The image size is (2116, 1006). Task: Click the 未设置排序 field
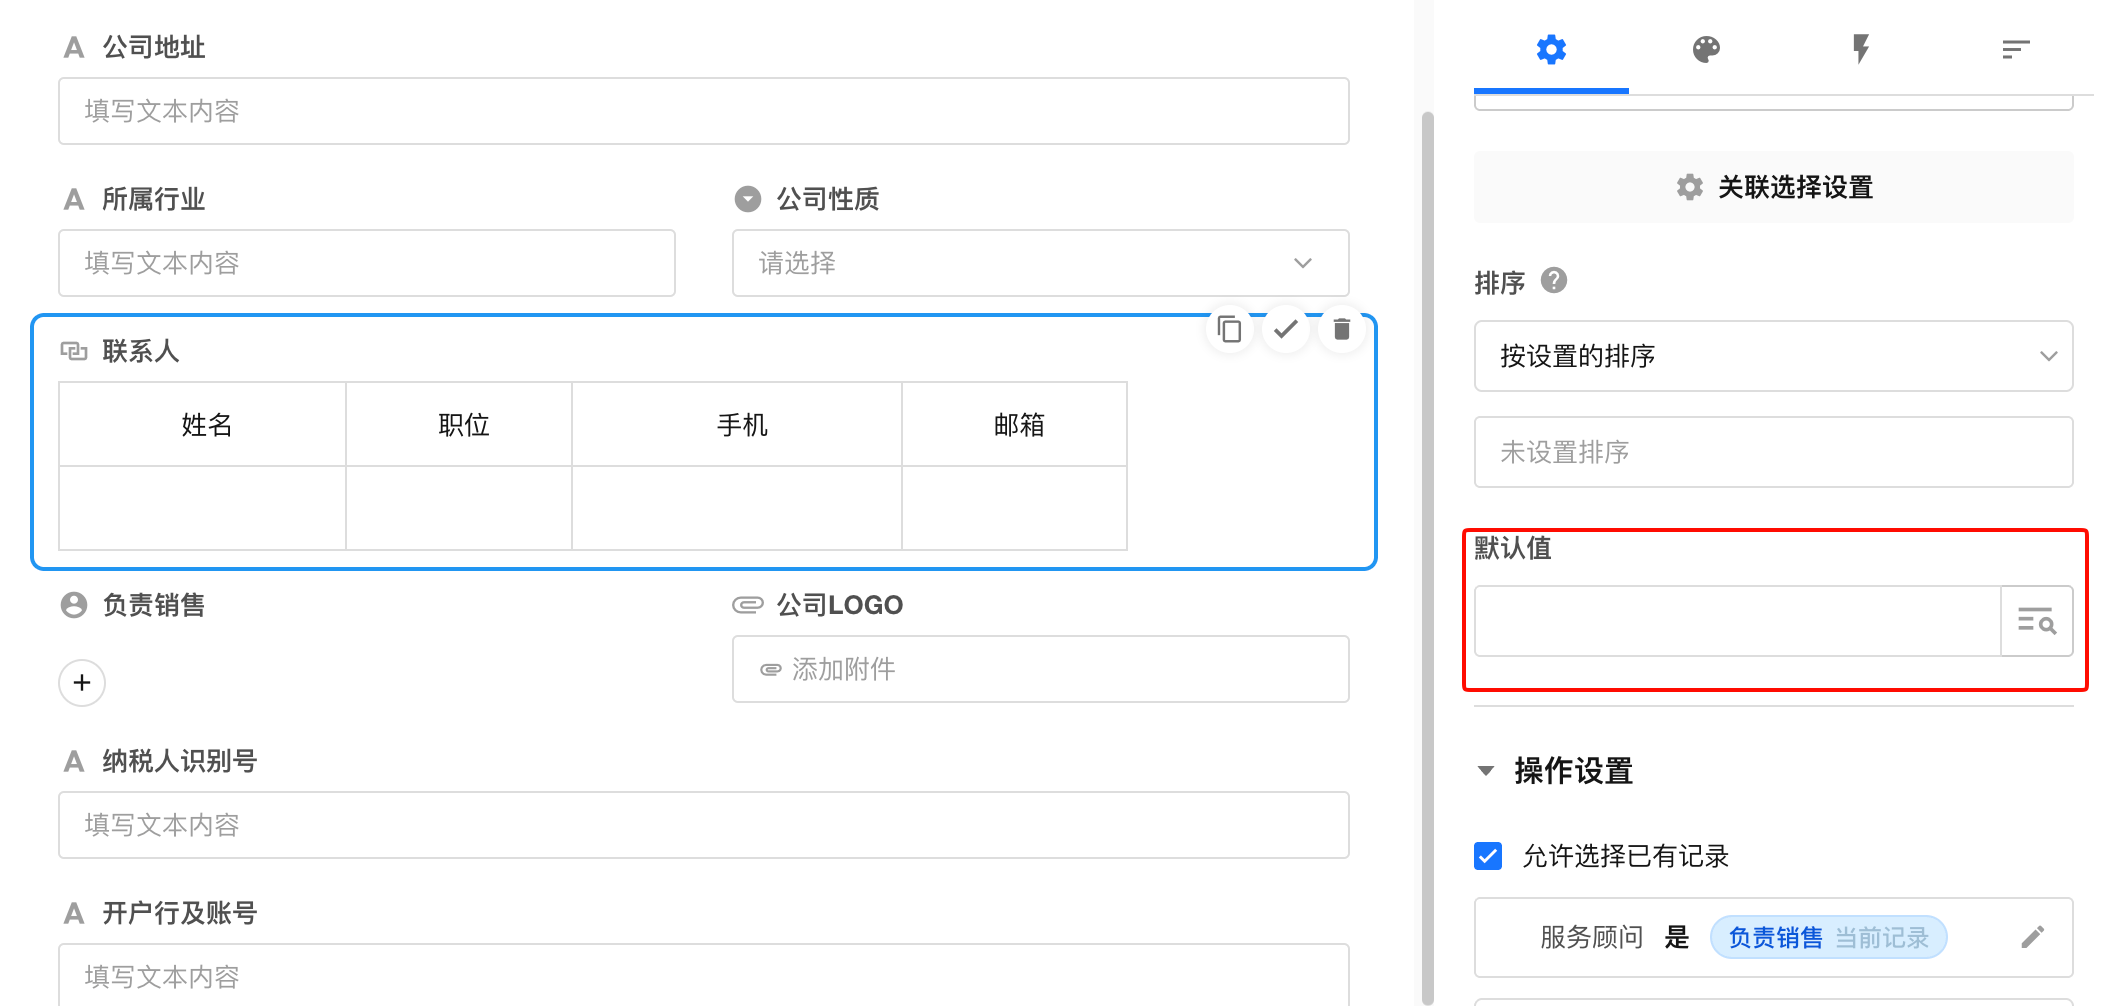[x=1772, y=452]
